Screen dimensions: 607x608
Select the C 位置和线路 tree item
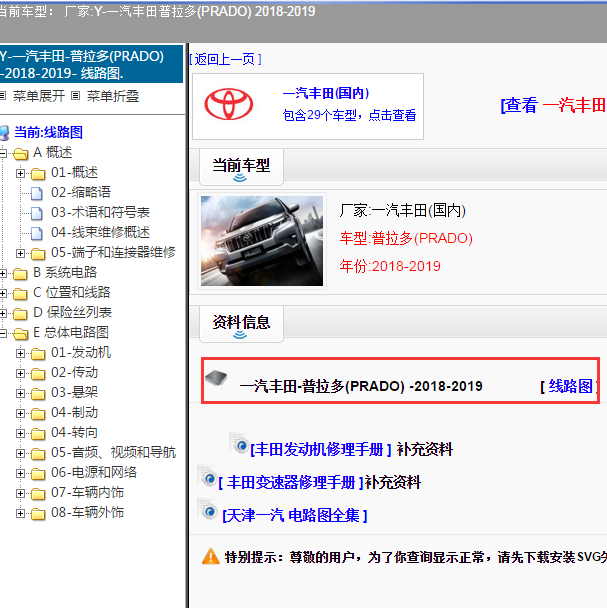(x=72, y=292)
